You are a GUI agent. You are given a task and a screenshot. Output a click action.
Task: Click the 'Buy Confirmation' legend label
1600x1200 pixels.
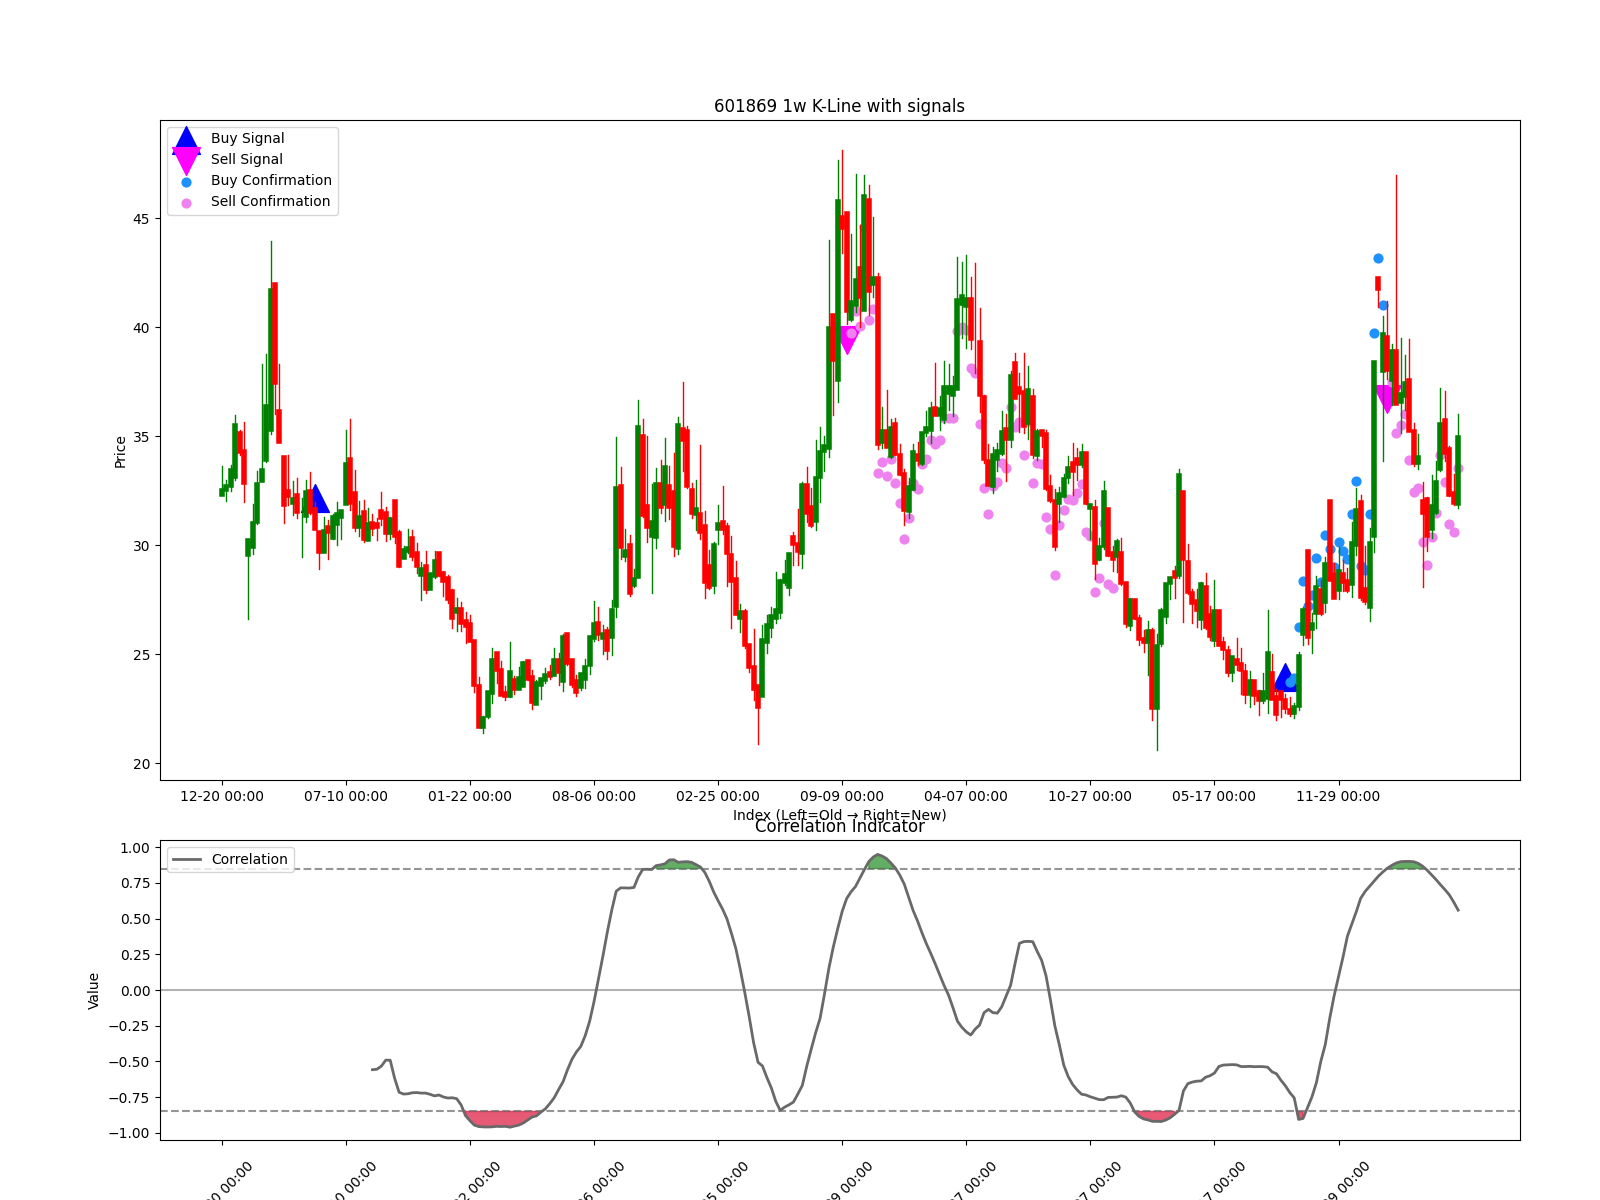(x=271, y=181)
